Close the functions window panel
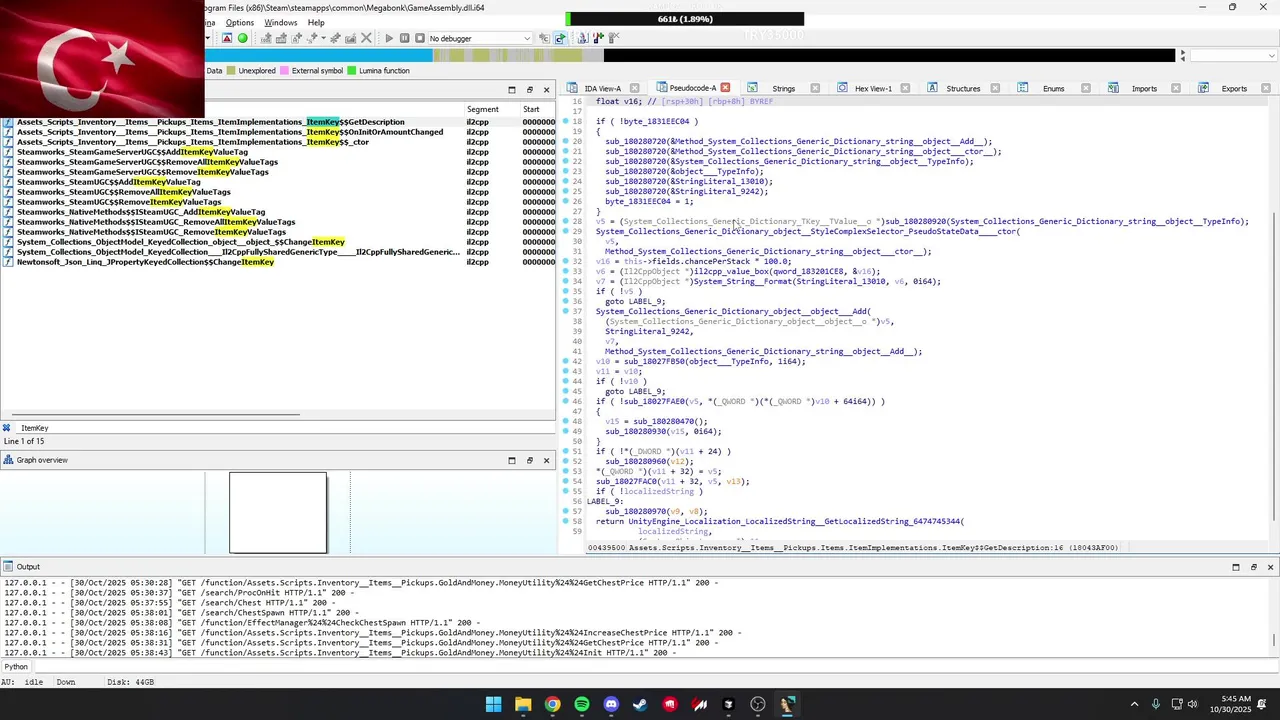Screen dimensions: 1280x720 point(546,89)
